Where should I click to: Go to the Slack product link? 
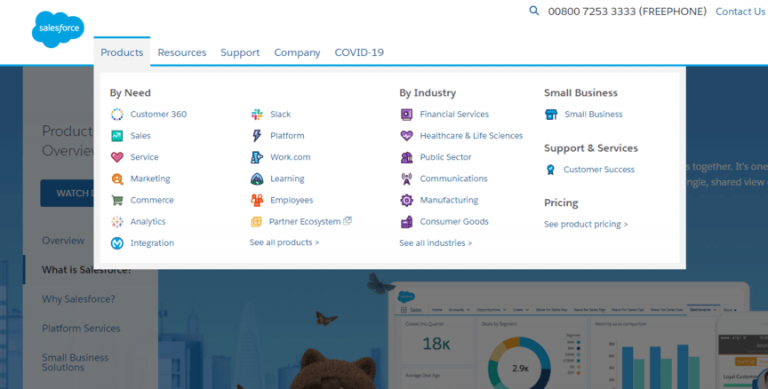coord(280,114)
